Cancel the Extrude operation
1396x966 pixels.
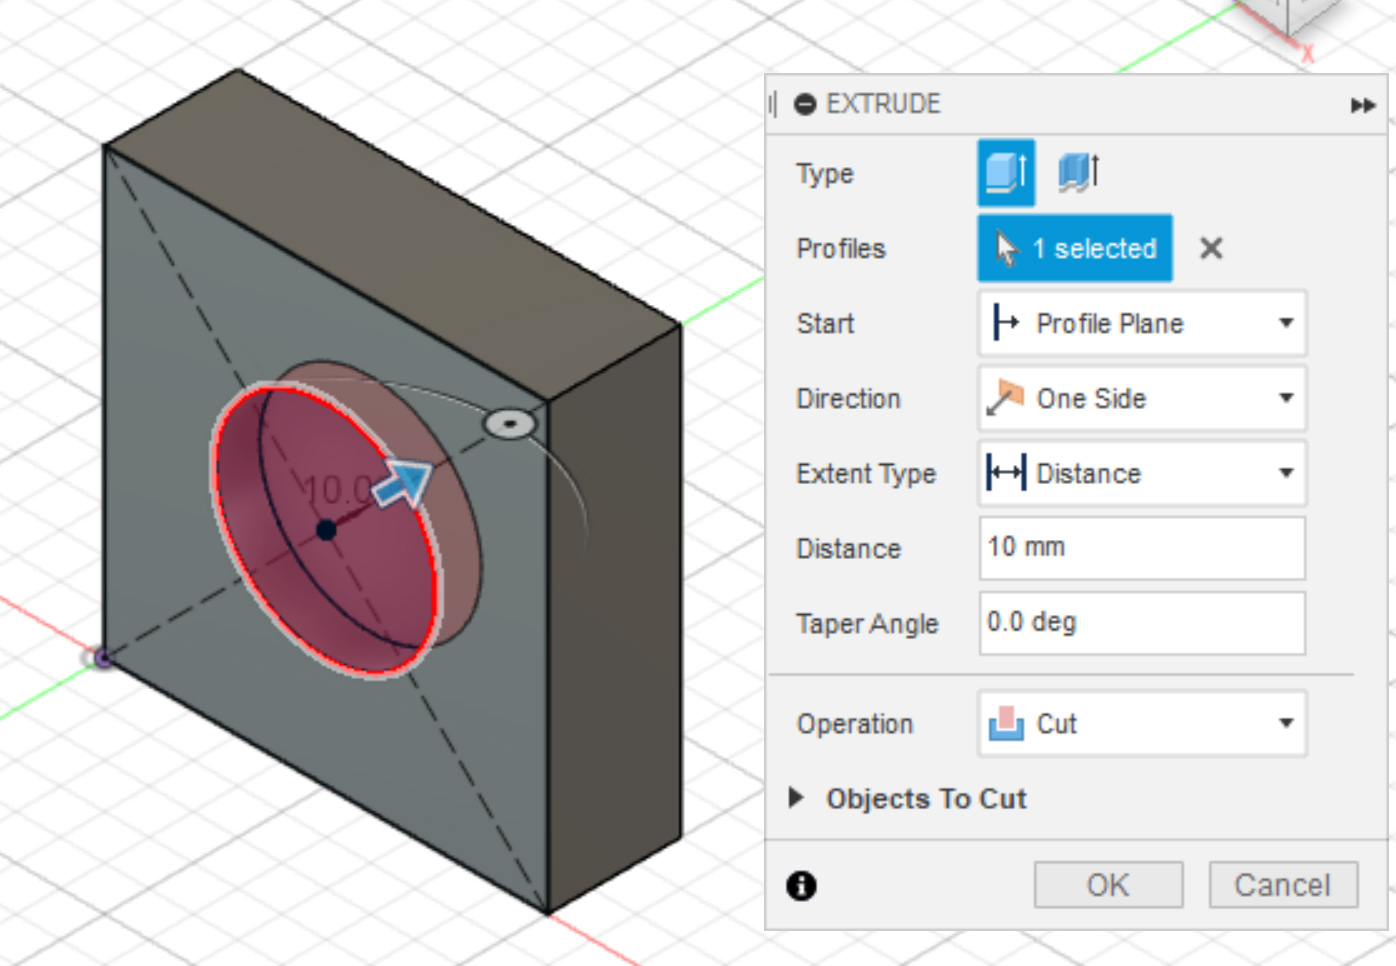coord(1281,884)
